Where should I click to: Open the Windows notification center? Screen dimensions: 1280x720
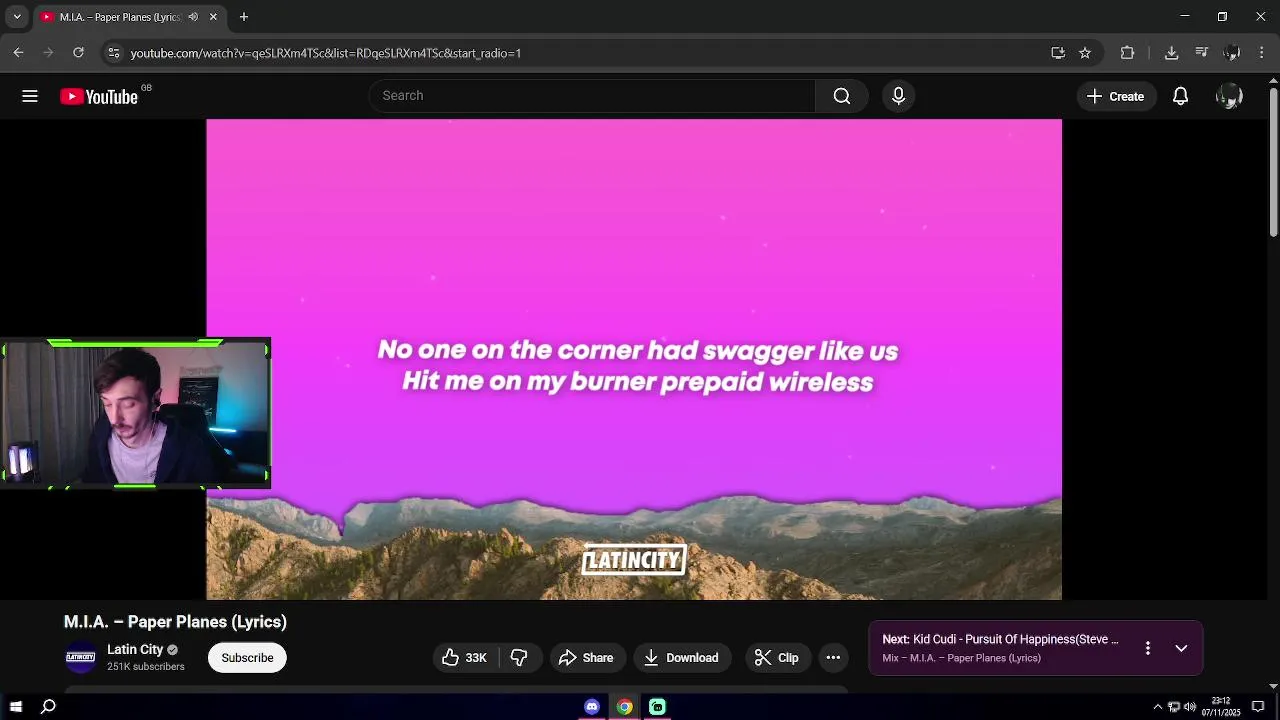(x=1258, y=707)
